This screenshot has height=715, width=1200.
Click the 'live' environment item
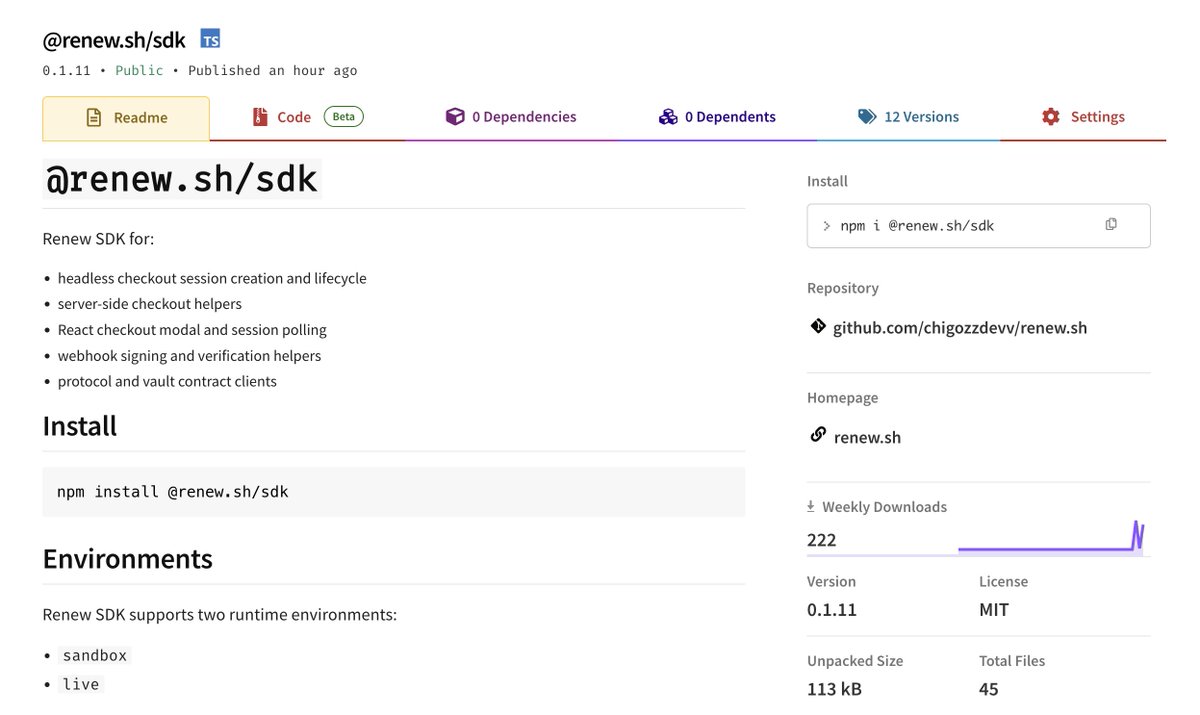tap(81, 684)
